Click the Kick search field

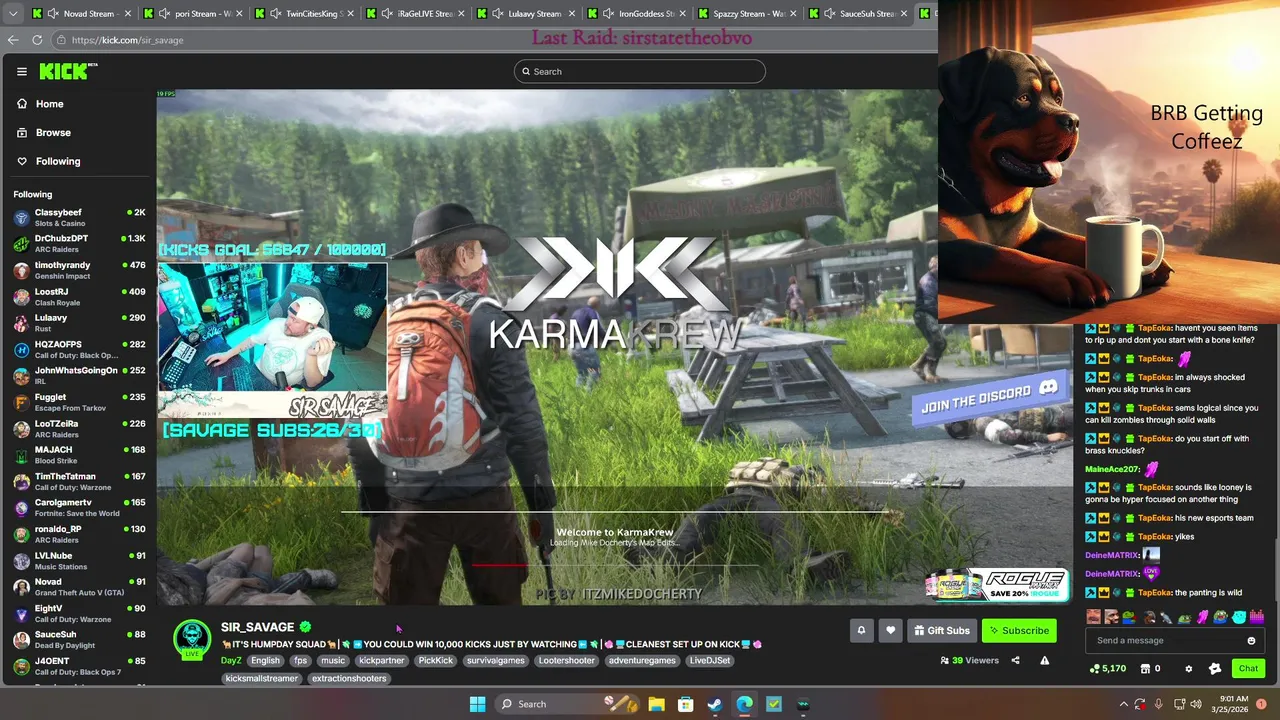click(640, 71)
